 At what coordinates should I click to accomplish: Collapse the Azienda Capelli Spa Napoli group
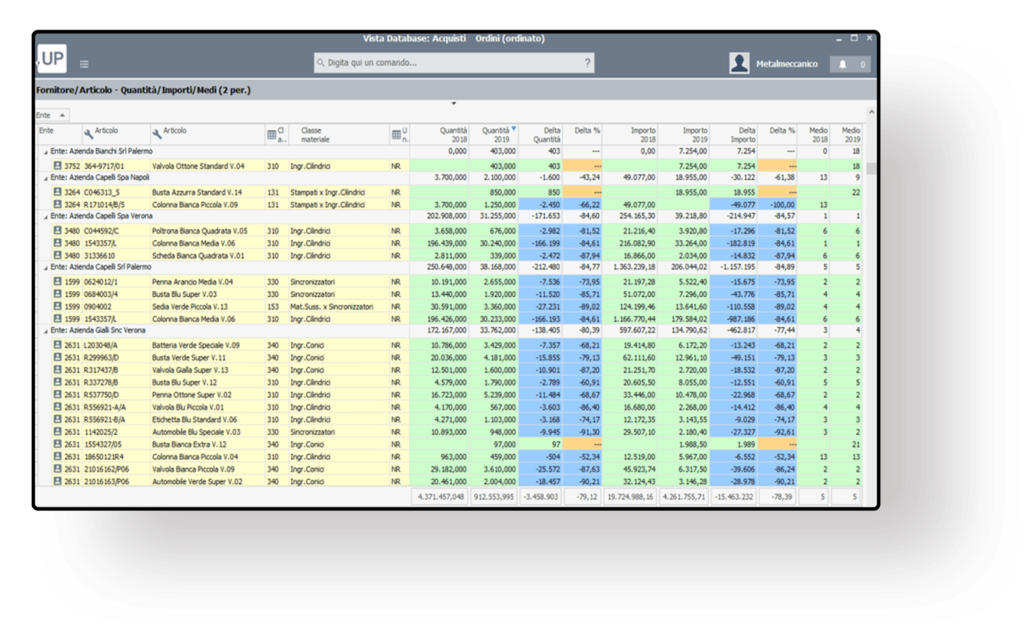[x=43, y=178]
